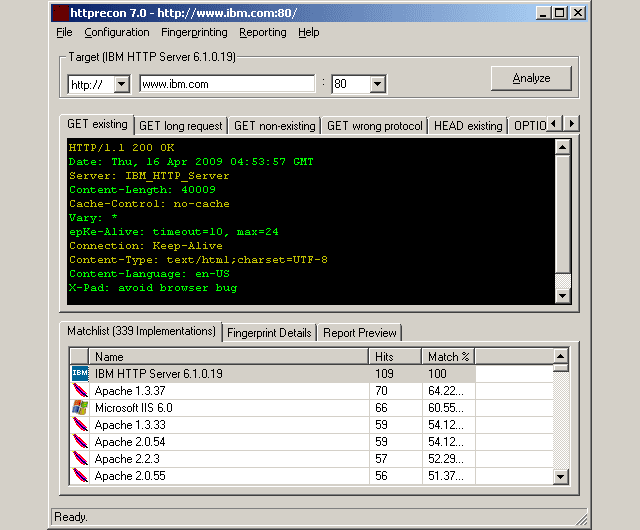This screenshot has width=640, height=530.
Task: Click the HTTP/1.1 200 OK status line
Action: (121, 147)
